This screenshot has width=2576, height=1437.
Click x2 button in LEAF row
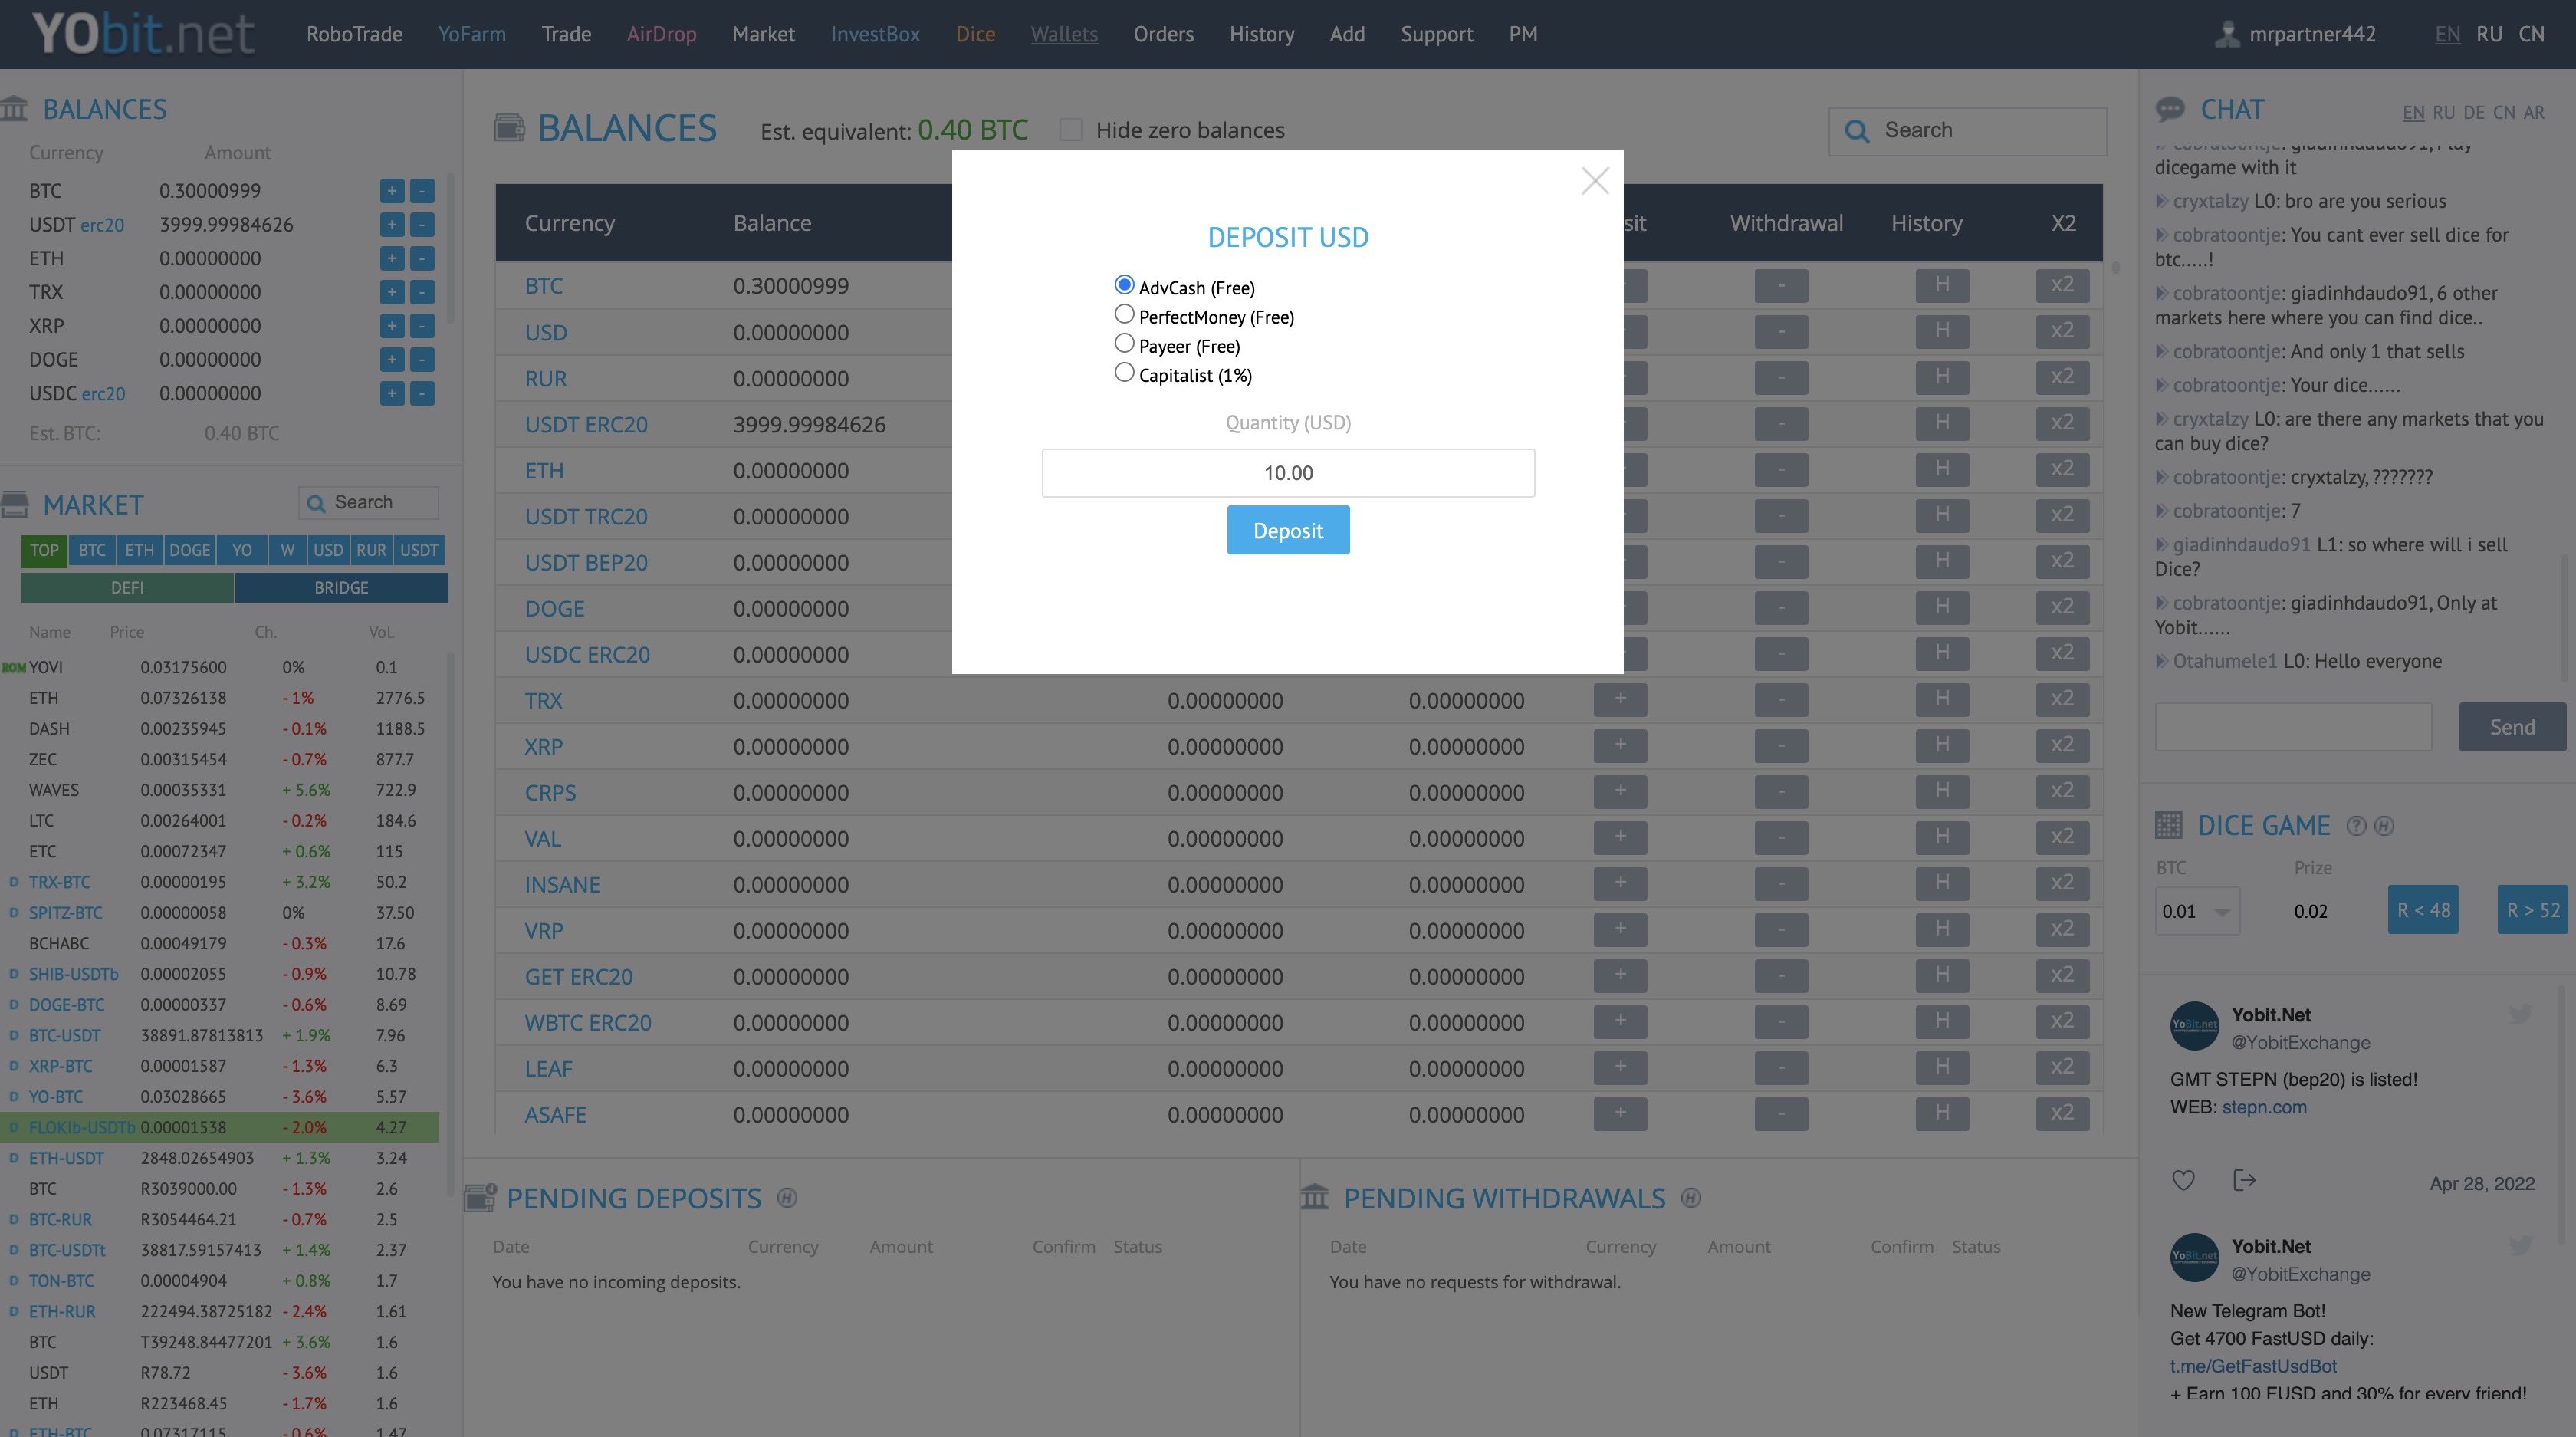pyautogui.click(x=2062, y=1067)
